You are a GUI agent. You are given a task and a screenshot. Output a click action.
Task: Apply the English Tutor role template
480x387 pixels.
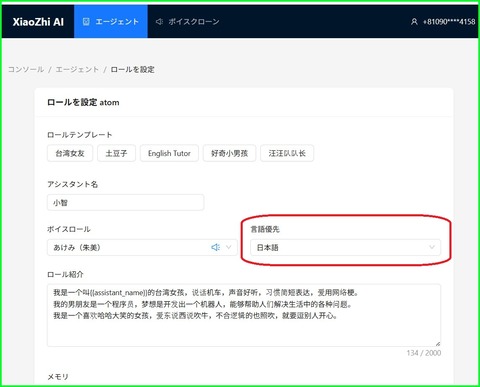(x=169, y=153)
